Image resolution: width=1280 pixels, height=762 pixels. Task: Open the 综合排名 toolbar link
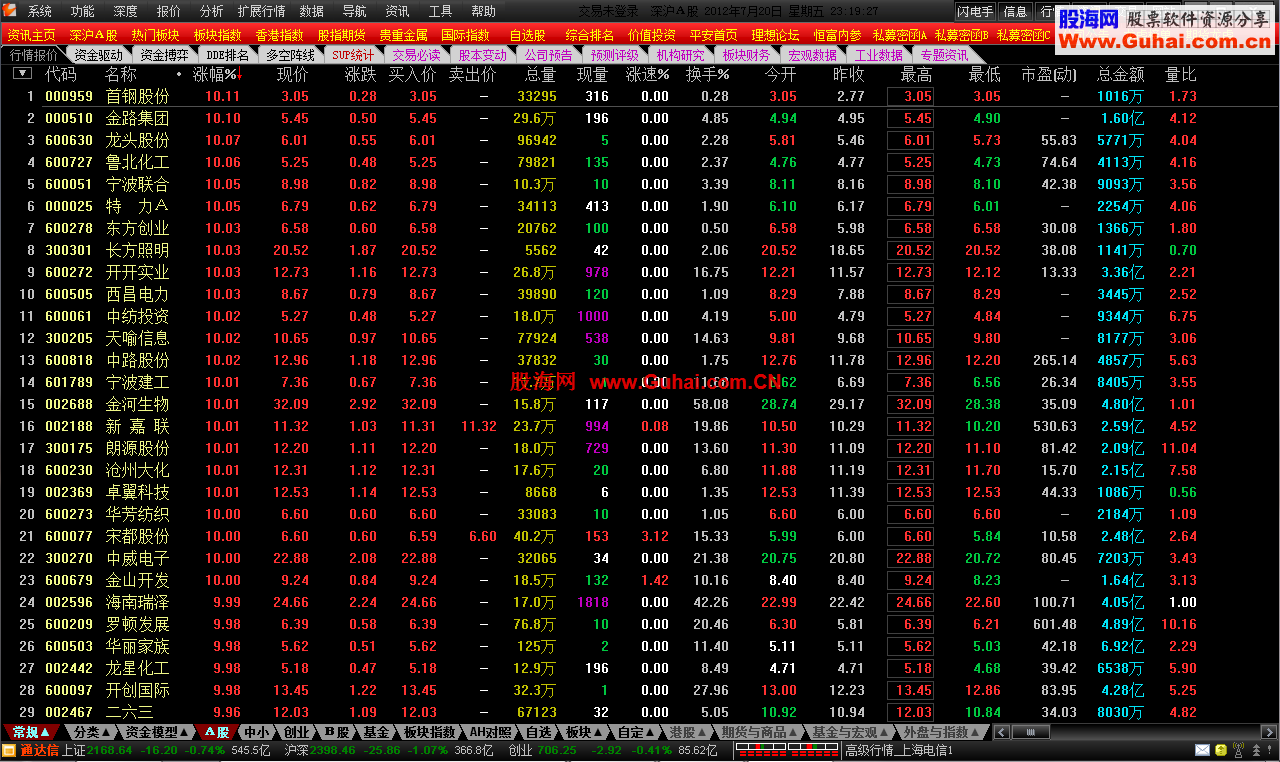pos(589,35)
